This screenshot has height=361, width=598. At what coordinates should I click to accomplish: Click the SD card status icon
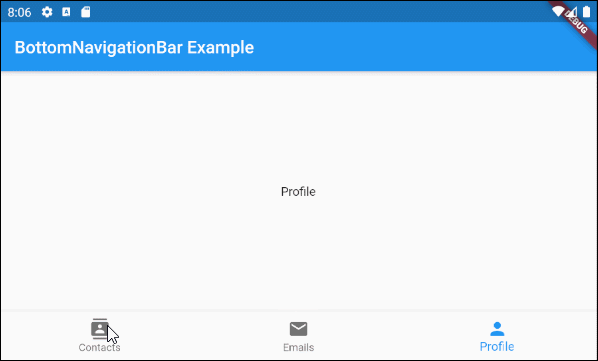point(86,12)
